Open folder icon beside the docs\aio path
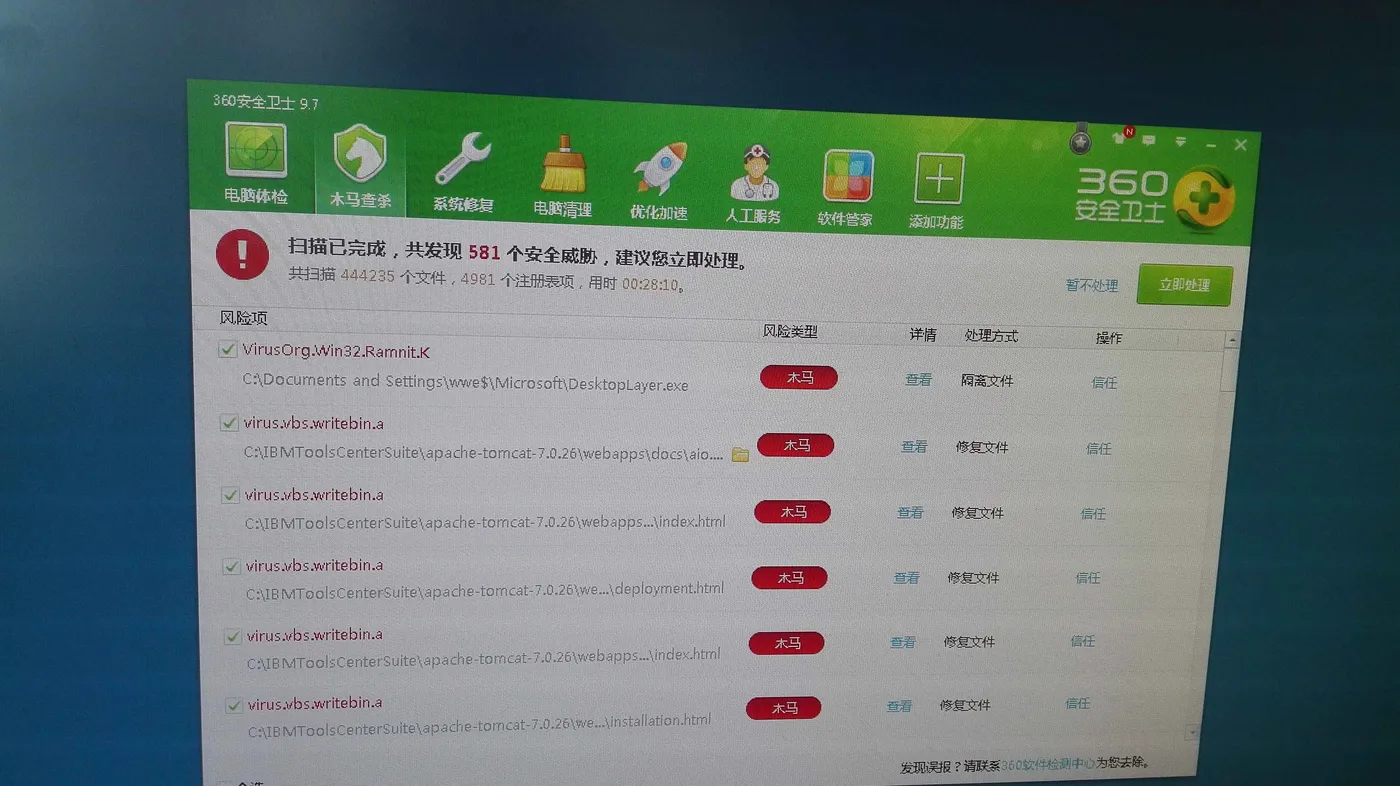 click(x=740, y=454)
